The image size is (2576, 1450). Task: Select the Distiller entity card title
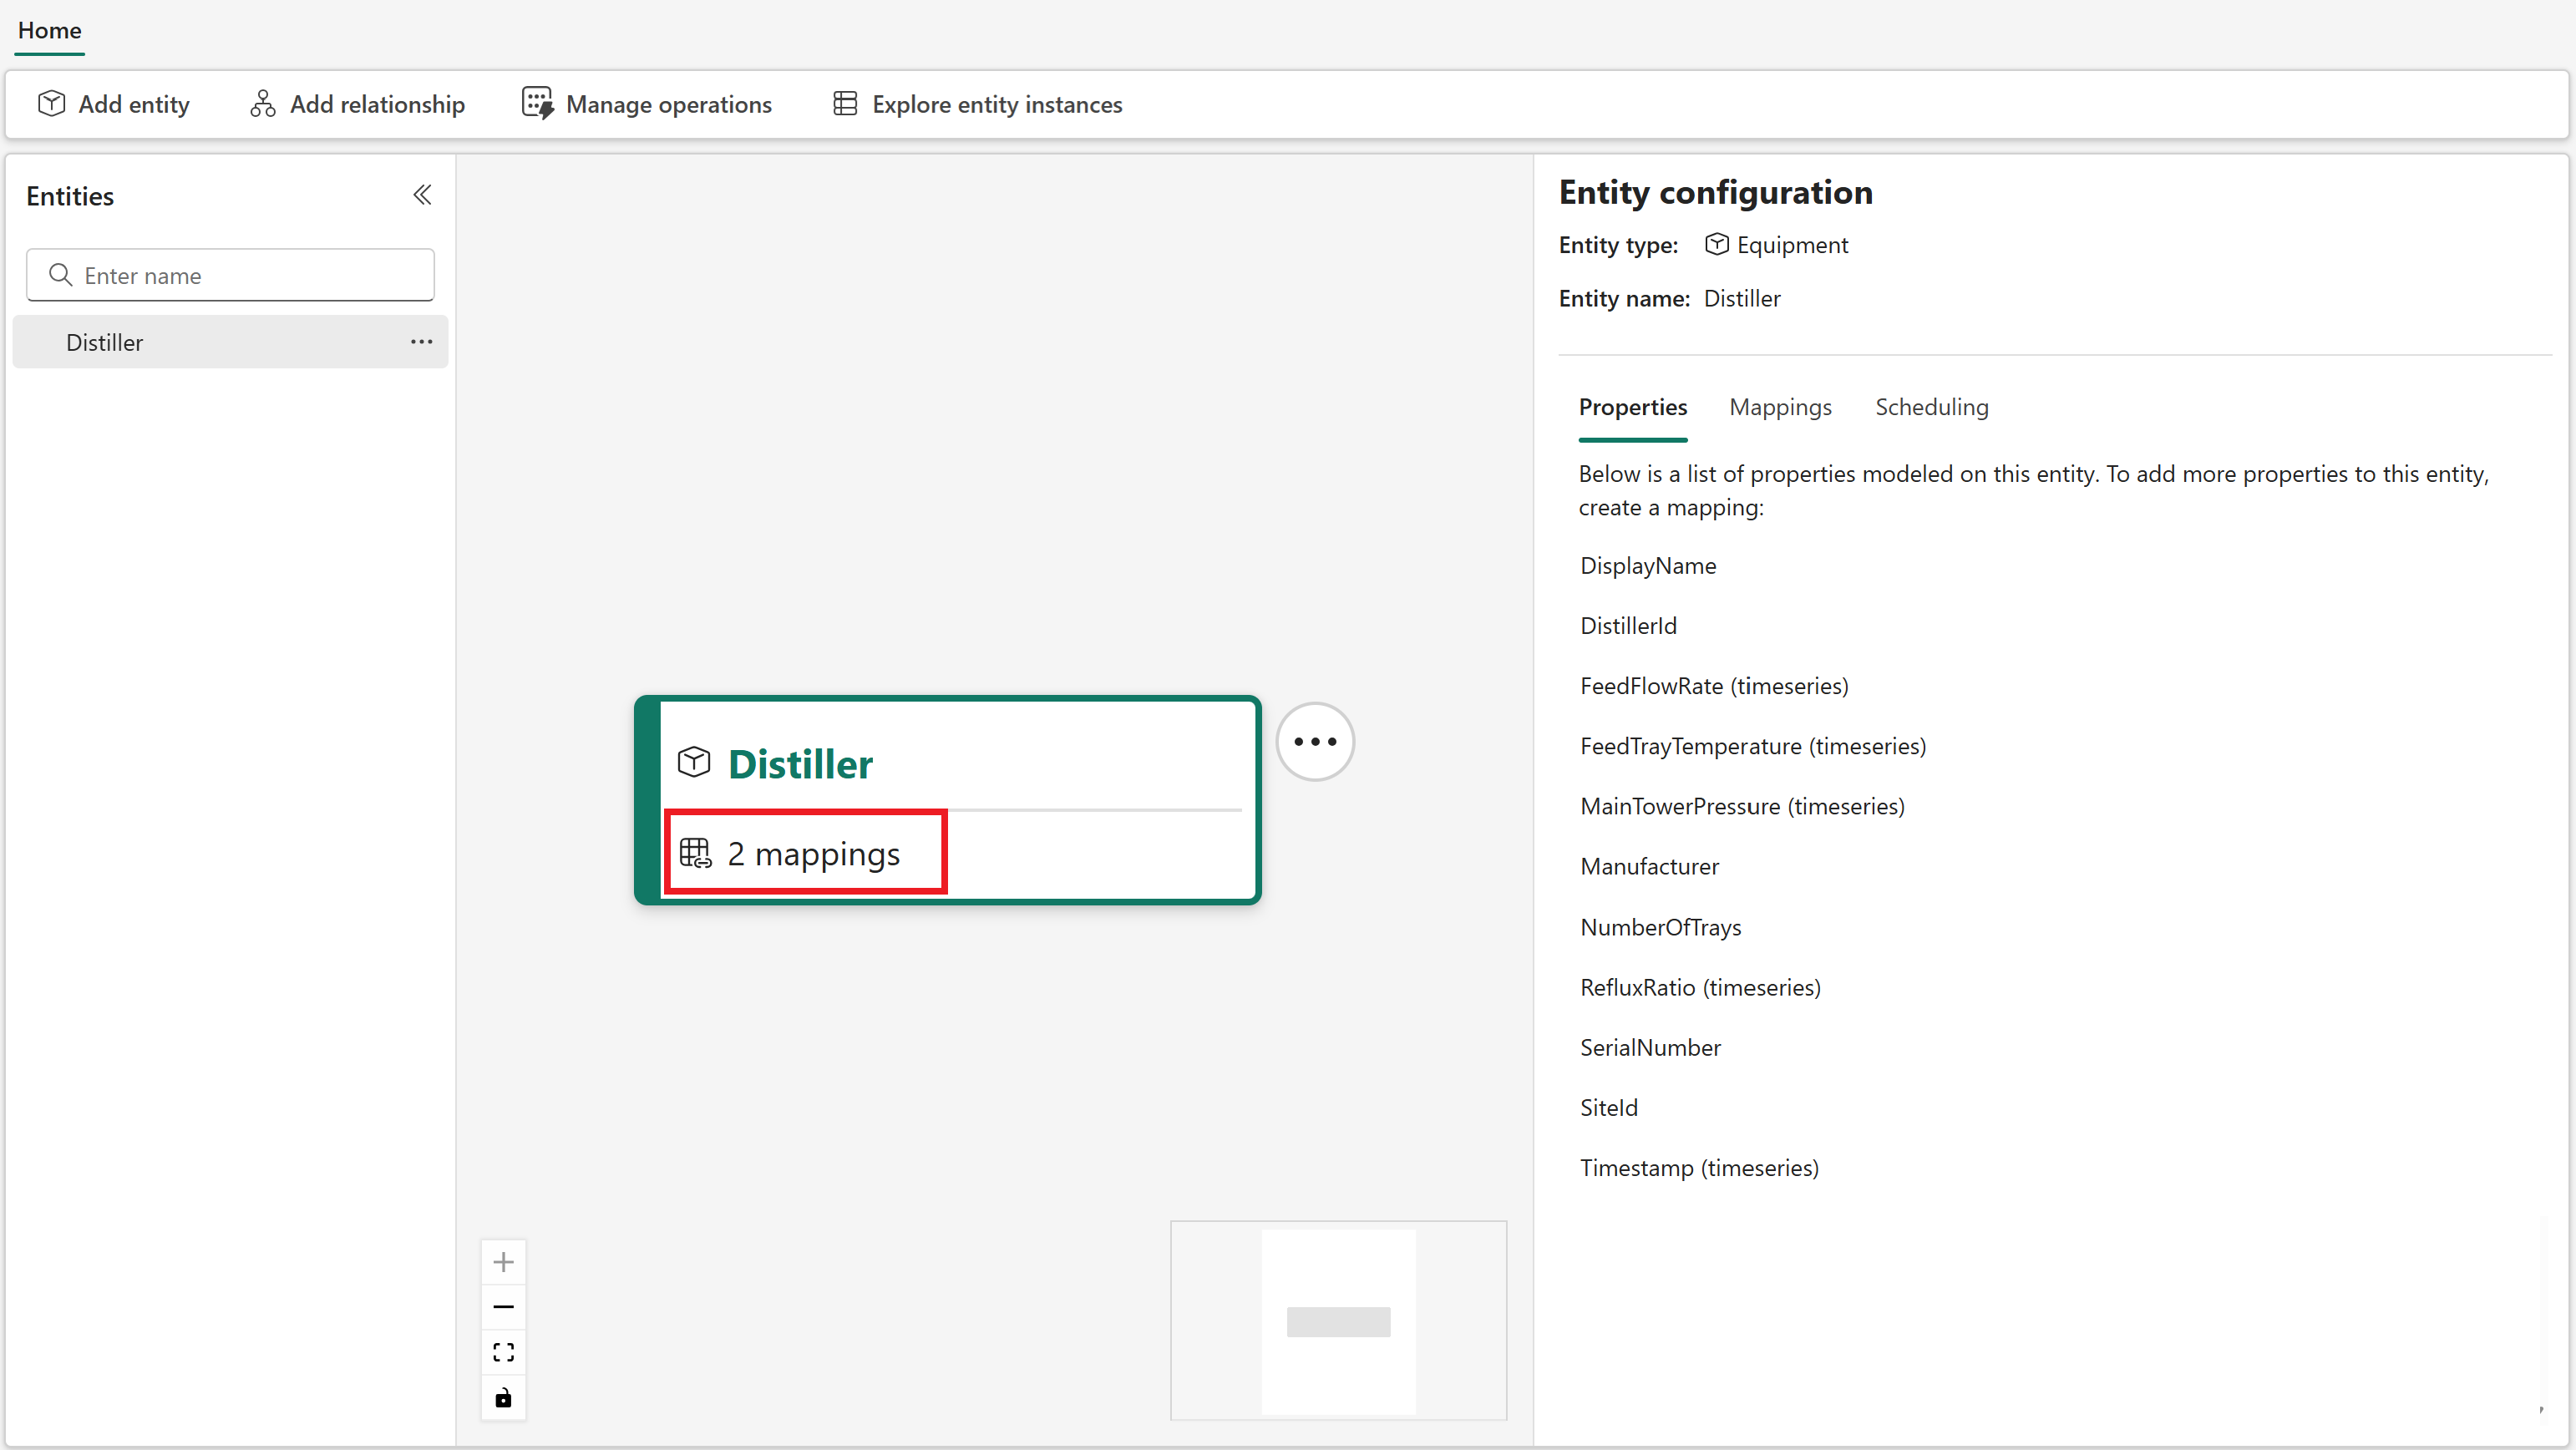coord(800,764)
